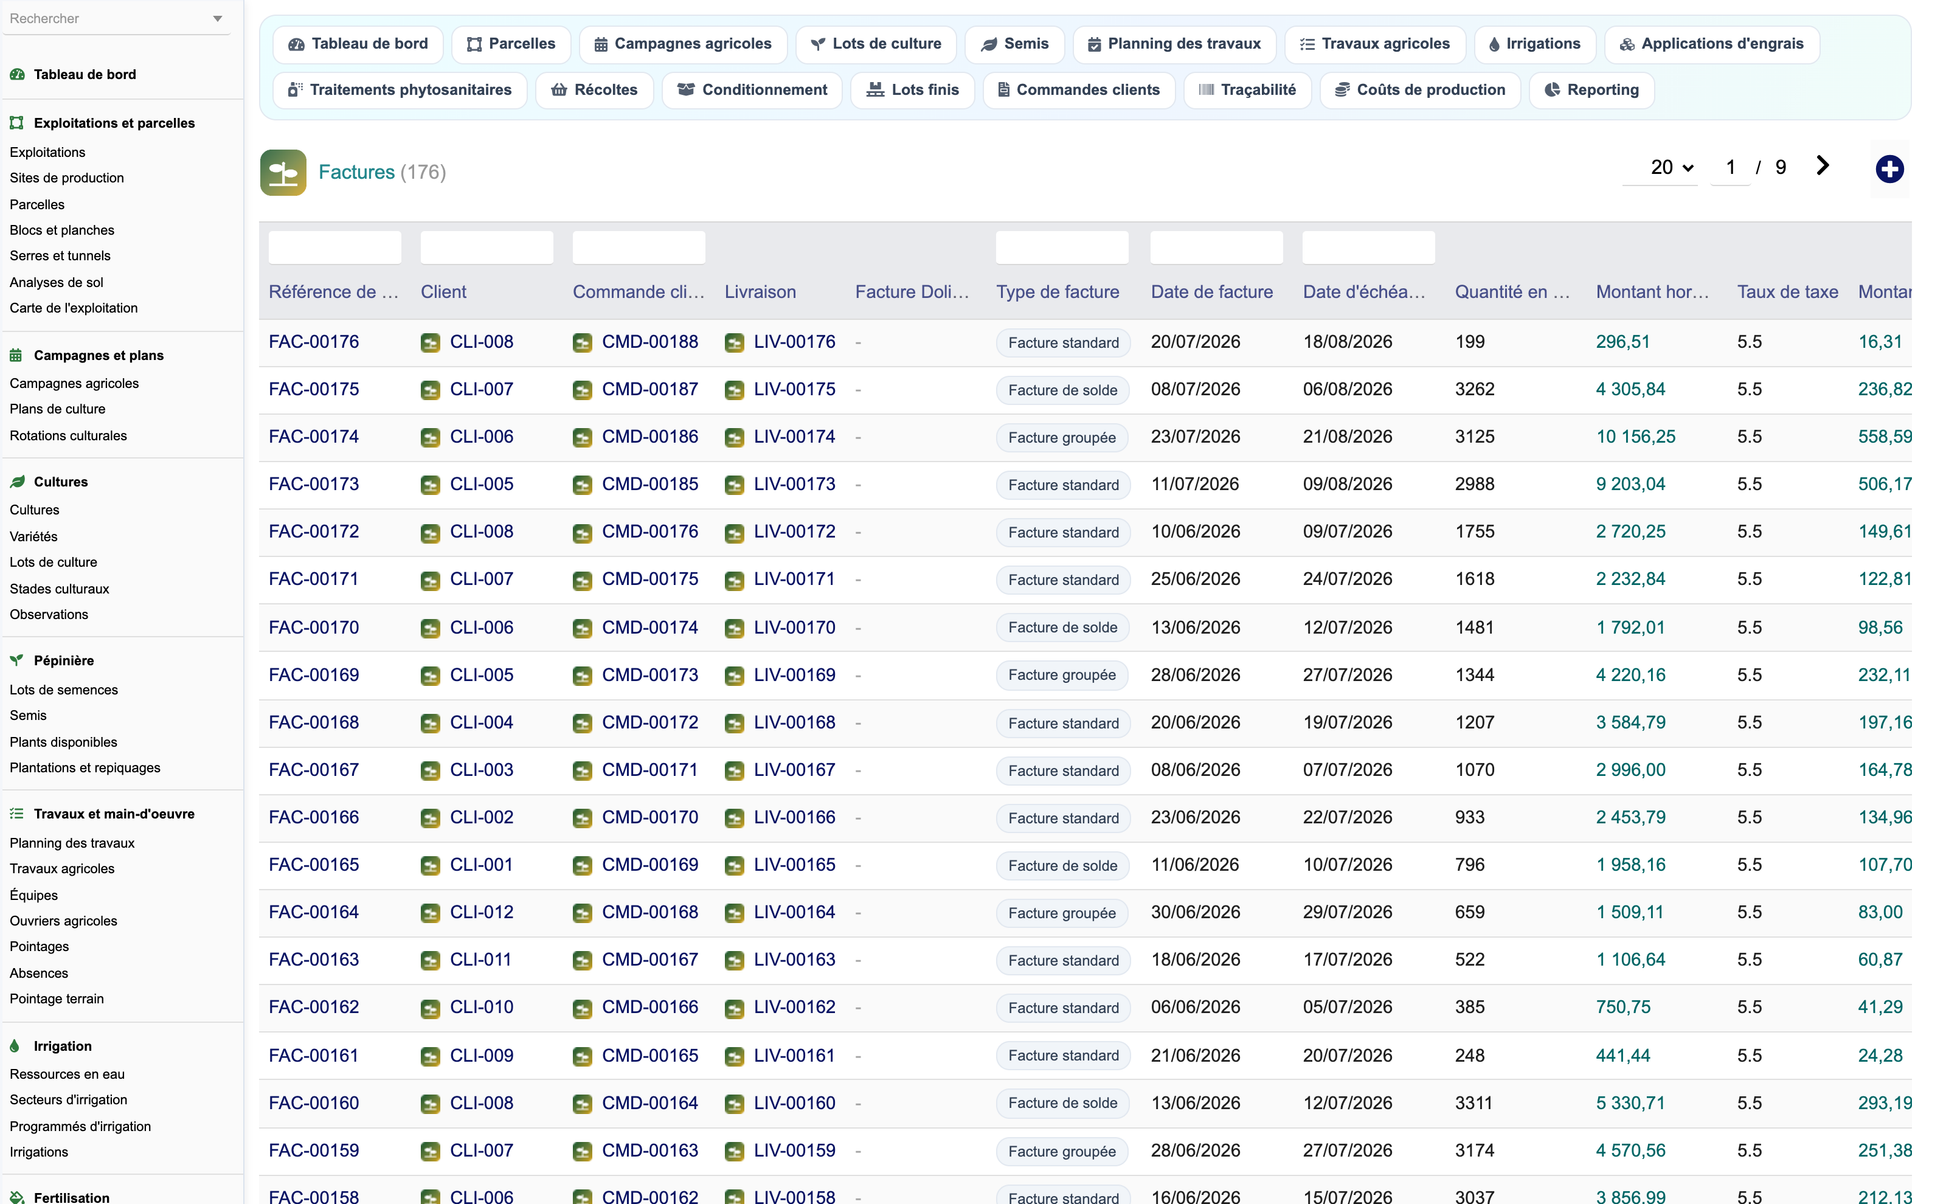Open Ouvriers agricoles in sidebar
Image resolution: width=1946 pixels, height=1204 pixels.
pos(63,921)
